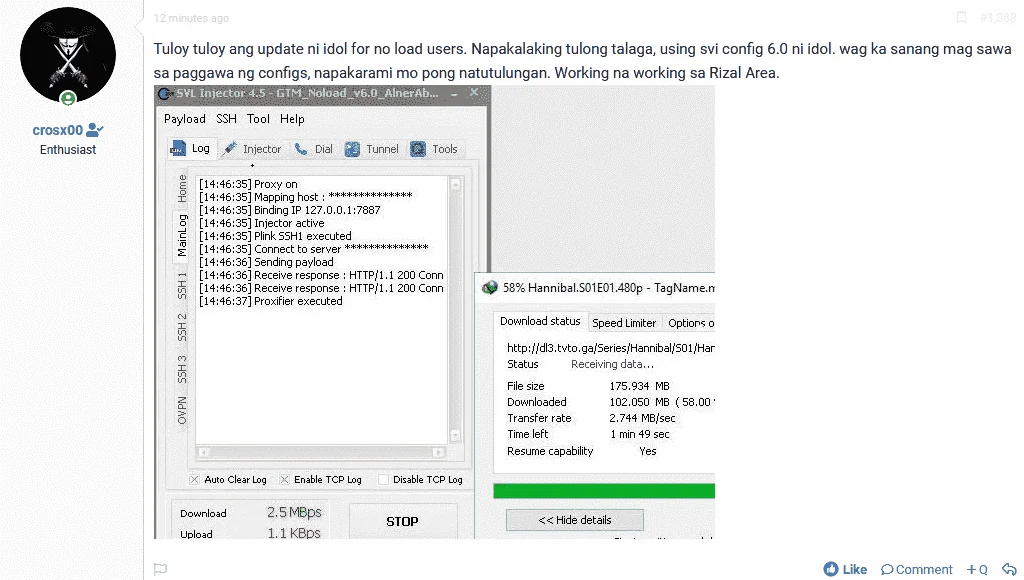Viewport: 1024px width, 580px height.
Task: Open the SSH menu in SVL Injector
Action: (226, 119)
